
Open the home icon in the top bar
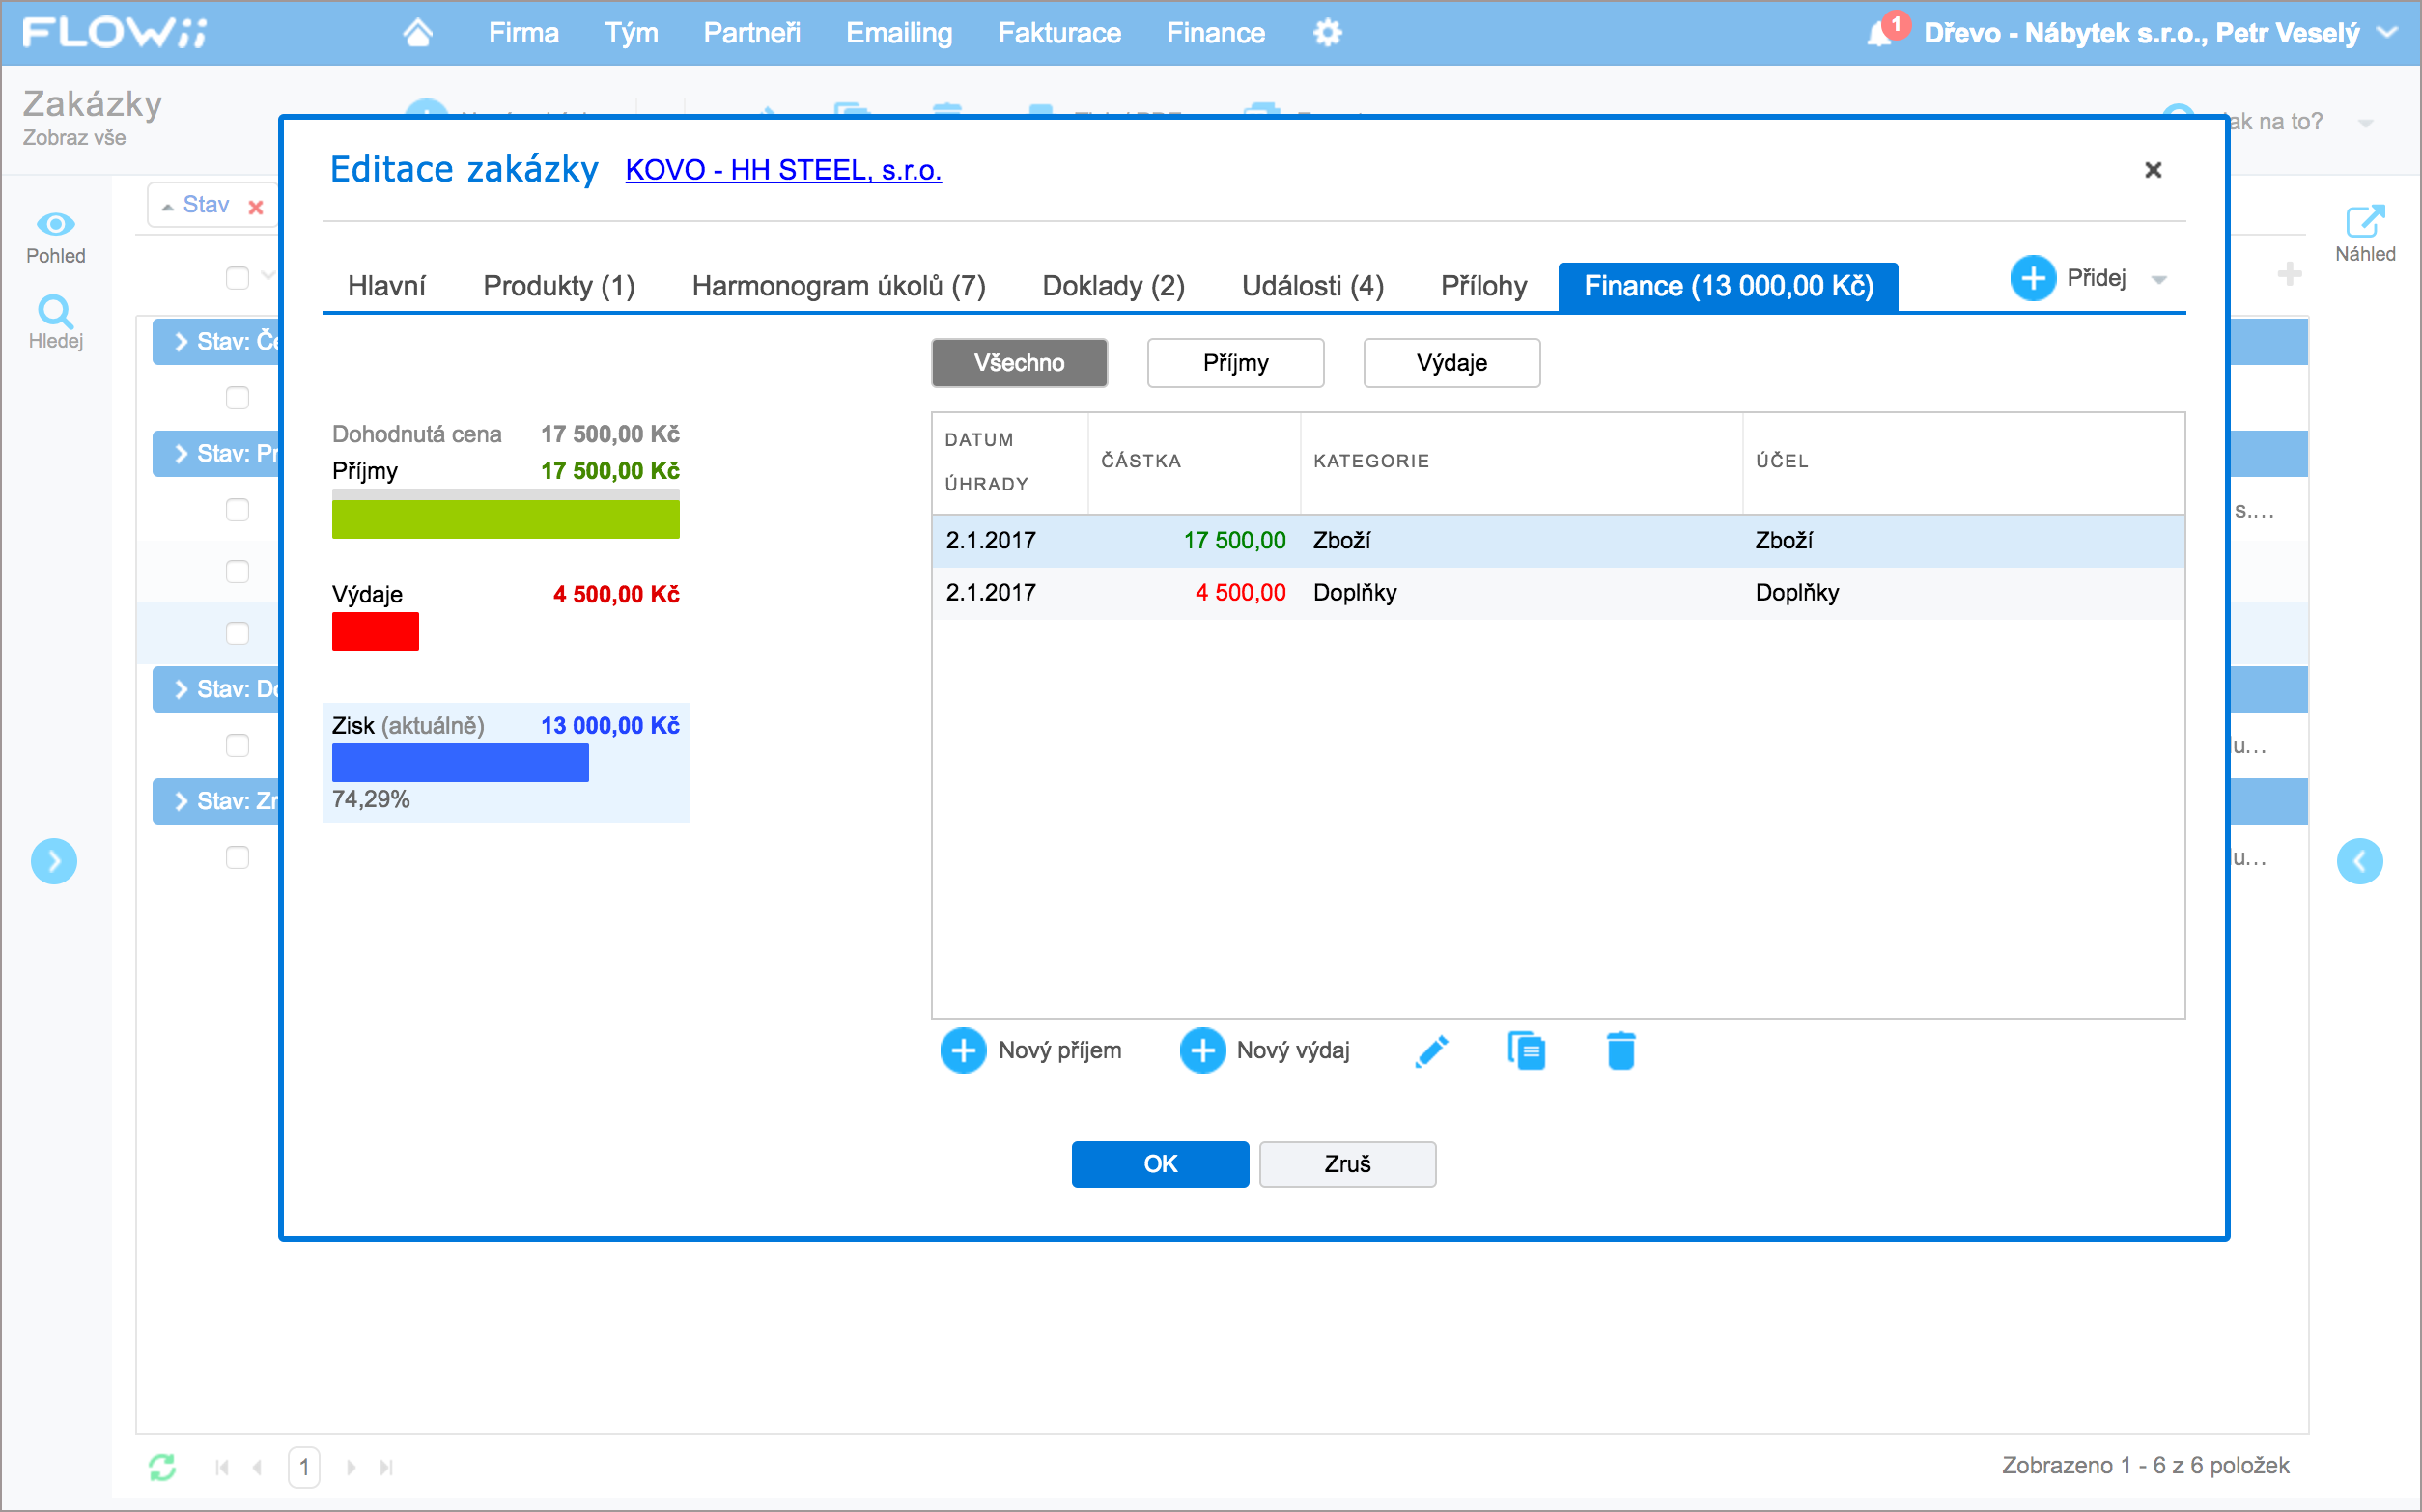tap(418, 33)
